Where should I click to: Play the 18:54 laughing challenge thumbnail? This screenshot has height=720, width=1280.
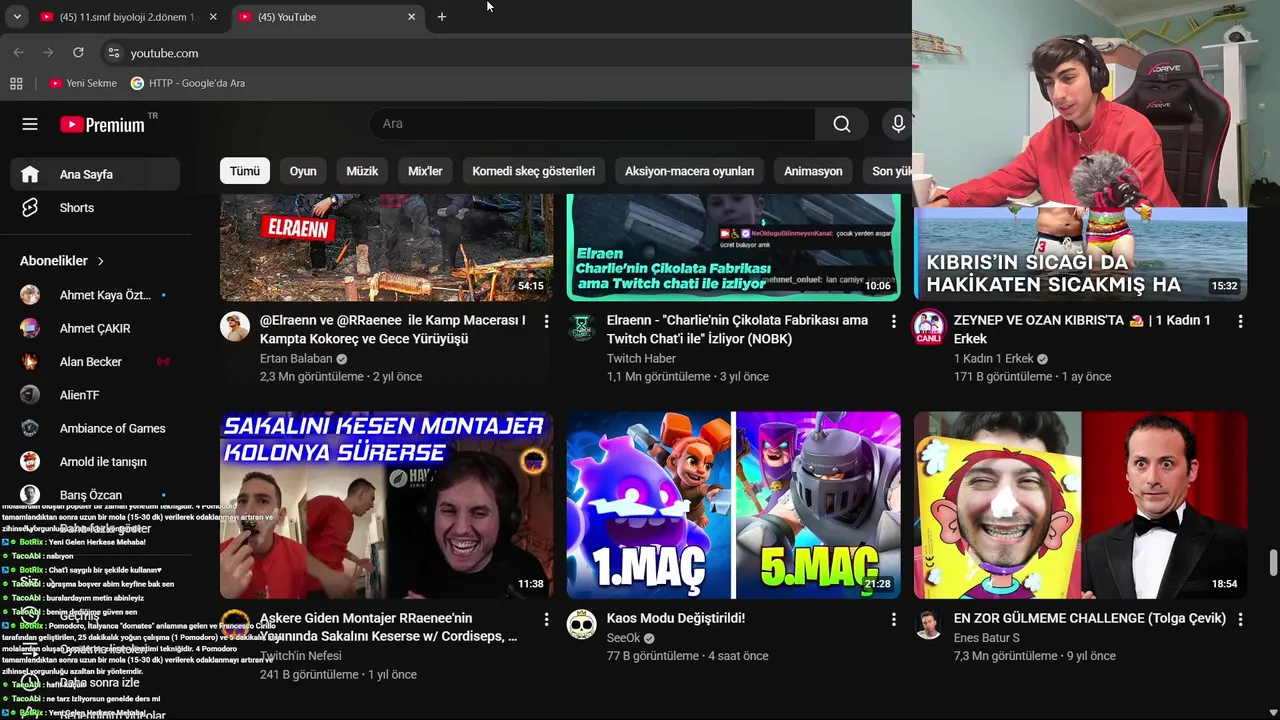click(x=1081, y=505)
